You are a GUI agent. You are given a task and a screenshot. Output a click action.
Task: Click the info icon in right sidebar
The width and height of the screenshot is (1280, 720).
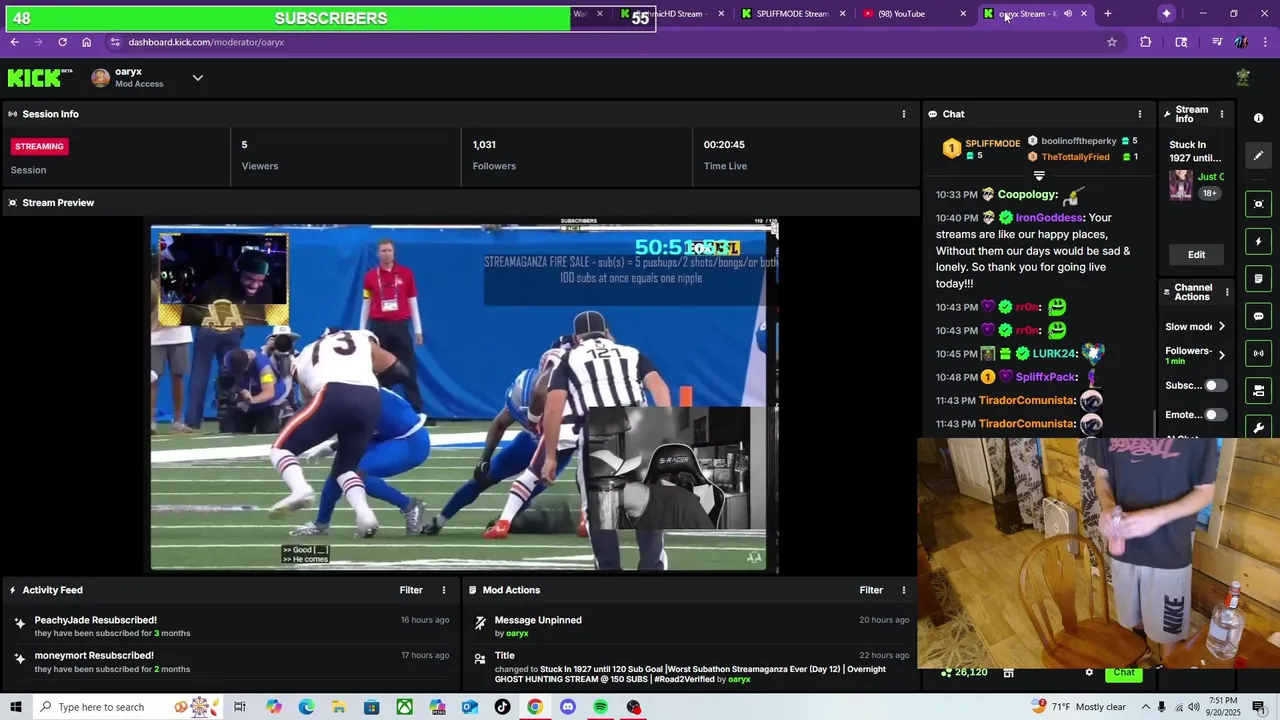click(x=1258, y=118)
